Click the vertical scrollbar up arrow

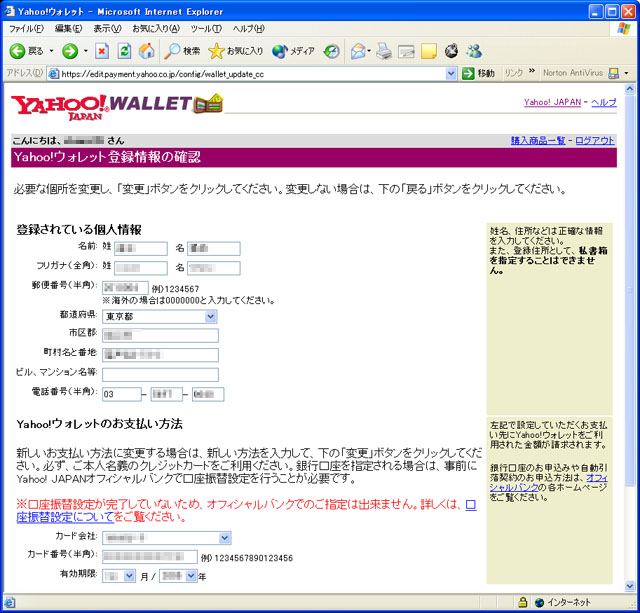click(x=629, y=89)
